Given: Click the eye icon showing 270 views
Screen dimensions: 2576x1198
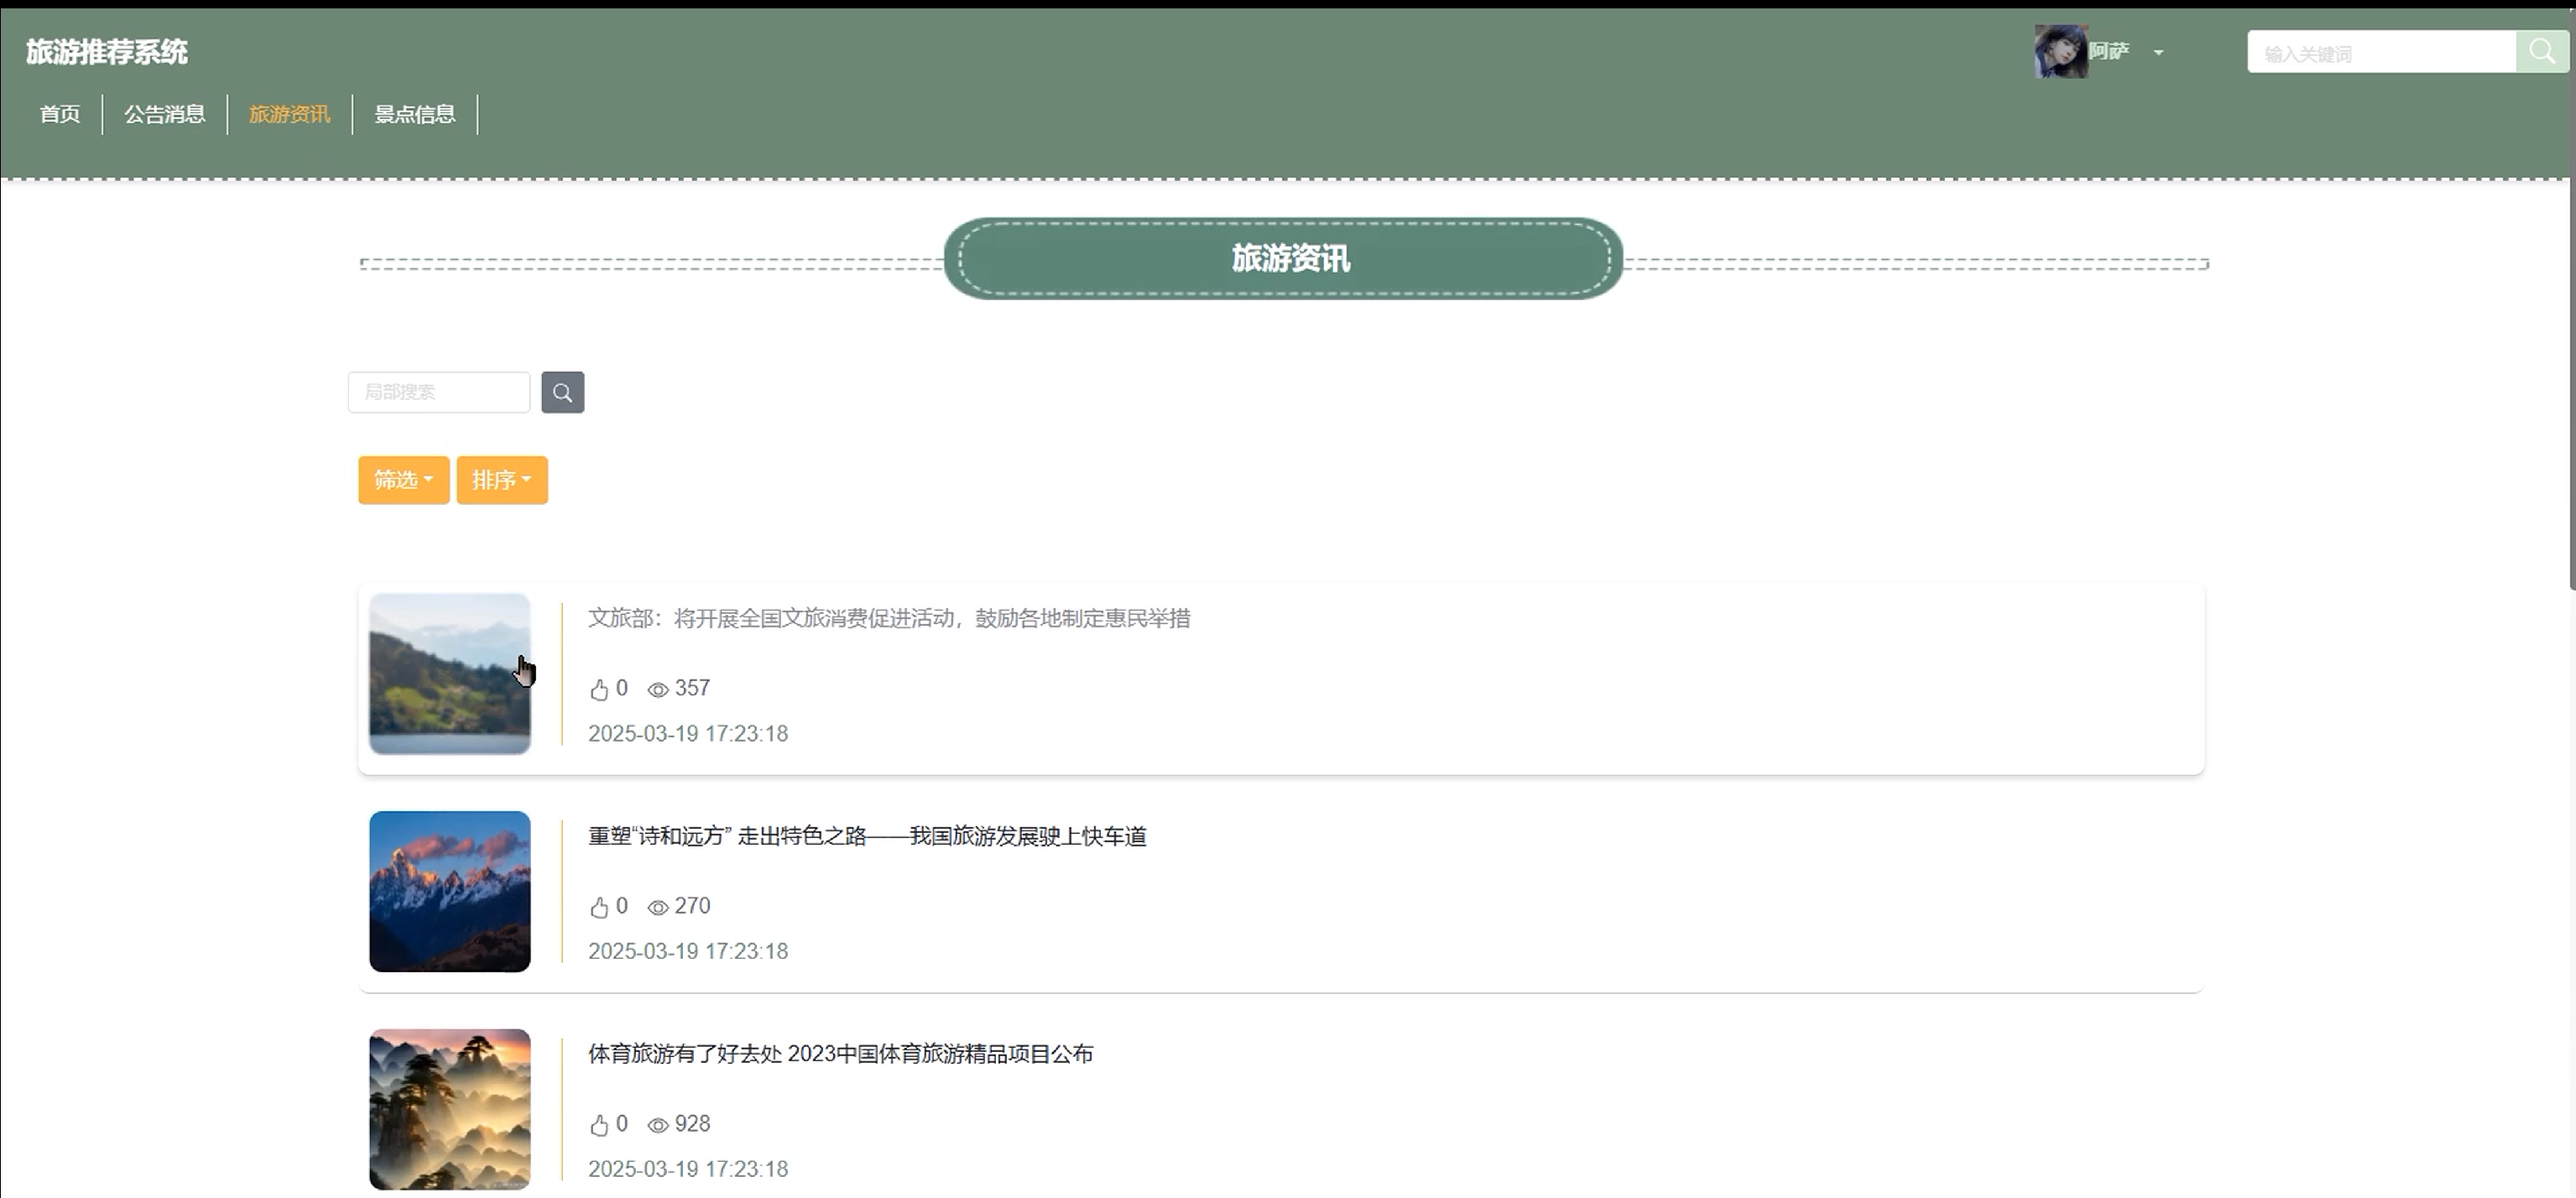Looking at the screenshot, I should pyautogui.click(x=658, y=907).
